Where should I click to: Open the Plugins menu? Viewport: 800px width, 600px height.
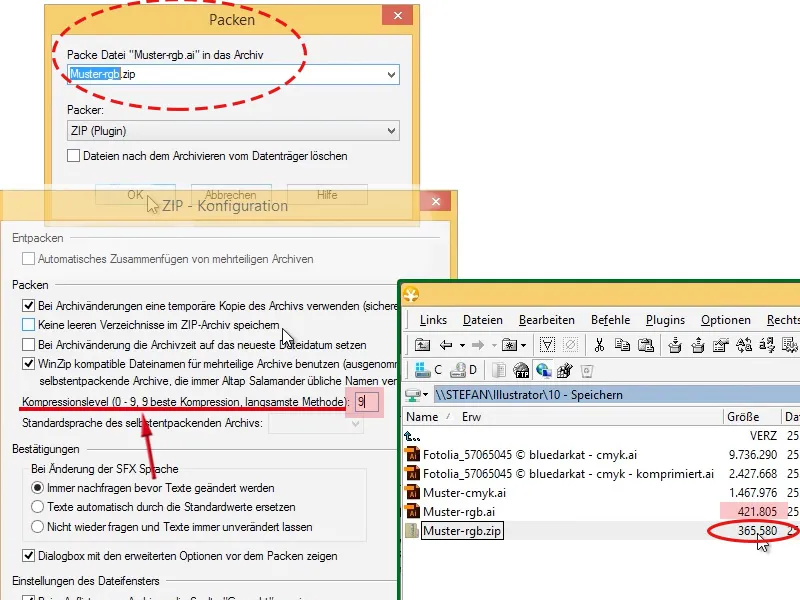665,320
